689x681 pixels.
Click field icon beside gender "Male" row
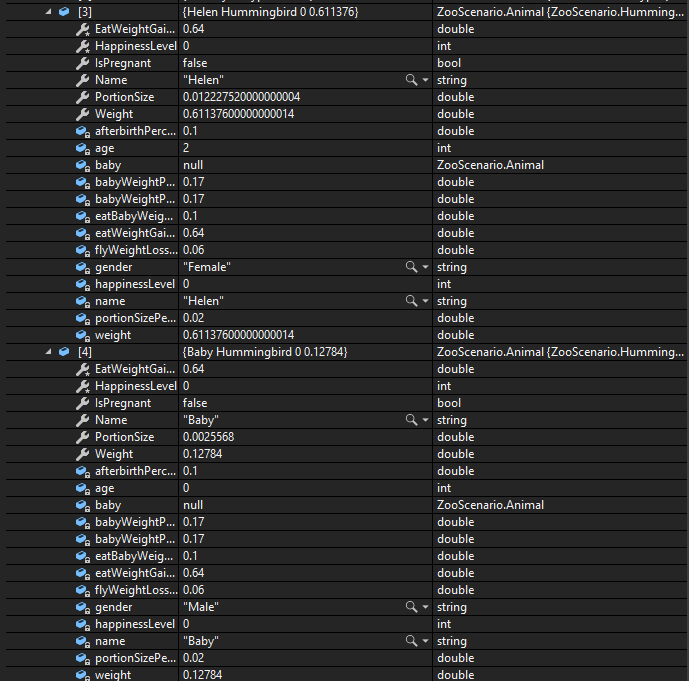(83, 608)
